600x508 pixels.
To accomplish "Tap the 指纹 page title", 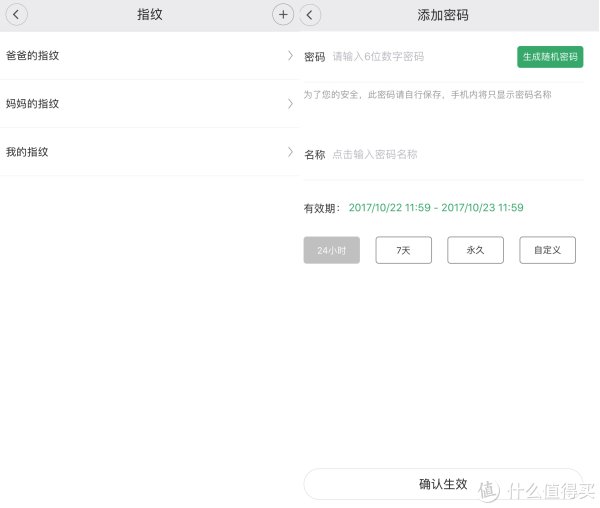I will coord(150,15).
